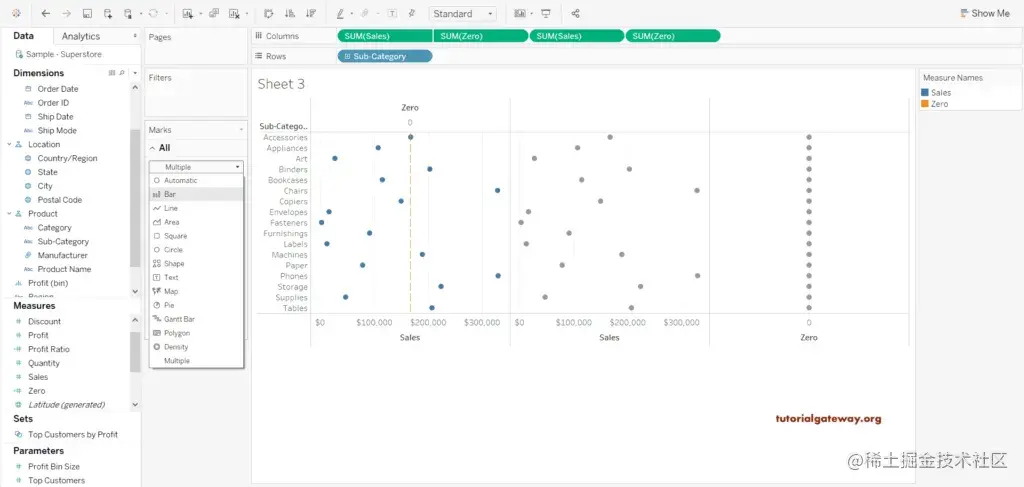Click the Sub-Category pill on Rows
The image size is (1024, 487).
coord(385,56)
